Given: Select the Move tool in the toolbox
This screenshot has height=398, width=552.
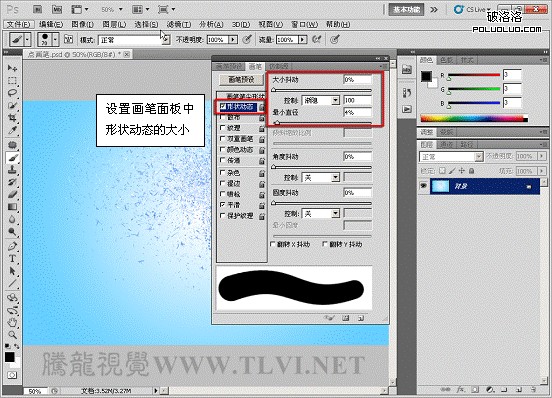Looking at the screenshot, I should 12,68.
